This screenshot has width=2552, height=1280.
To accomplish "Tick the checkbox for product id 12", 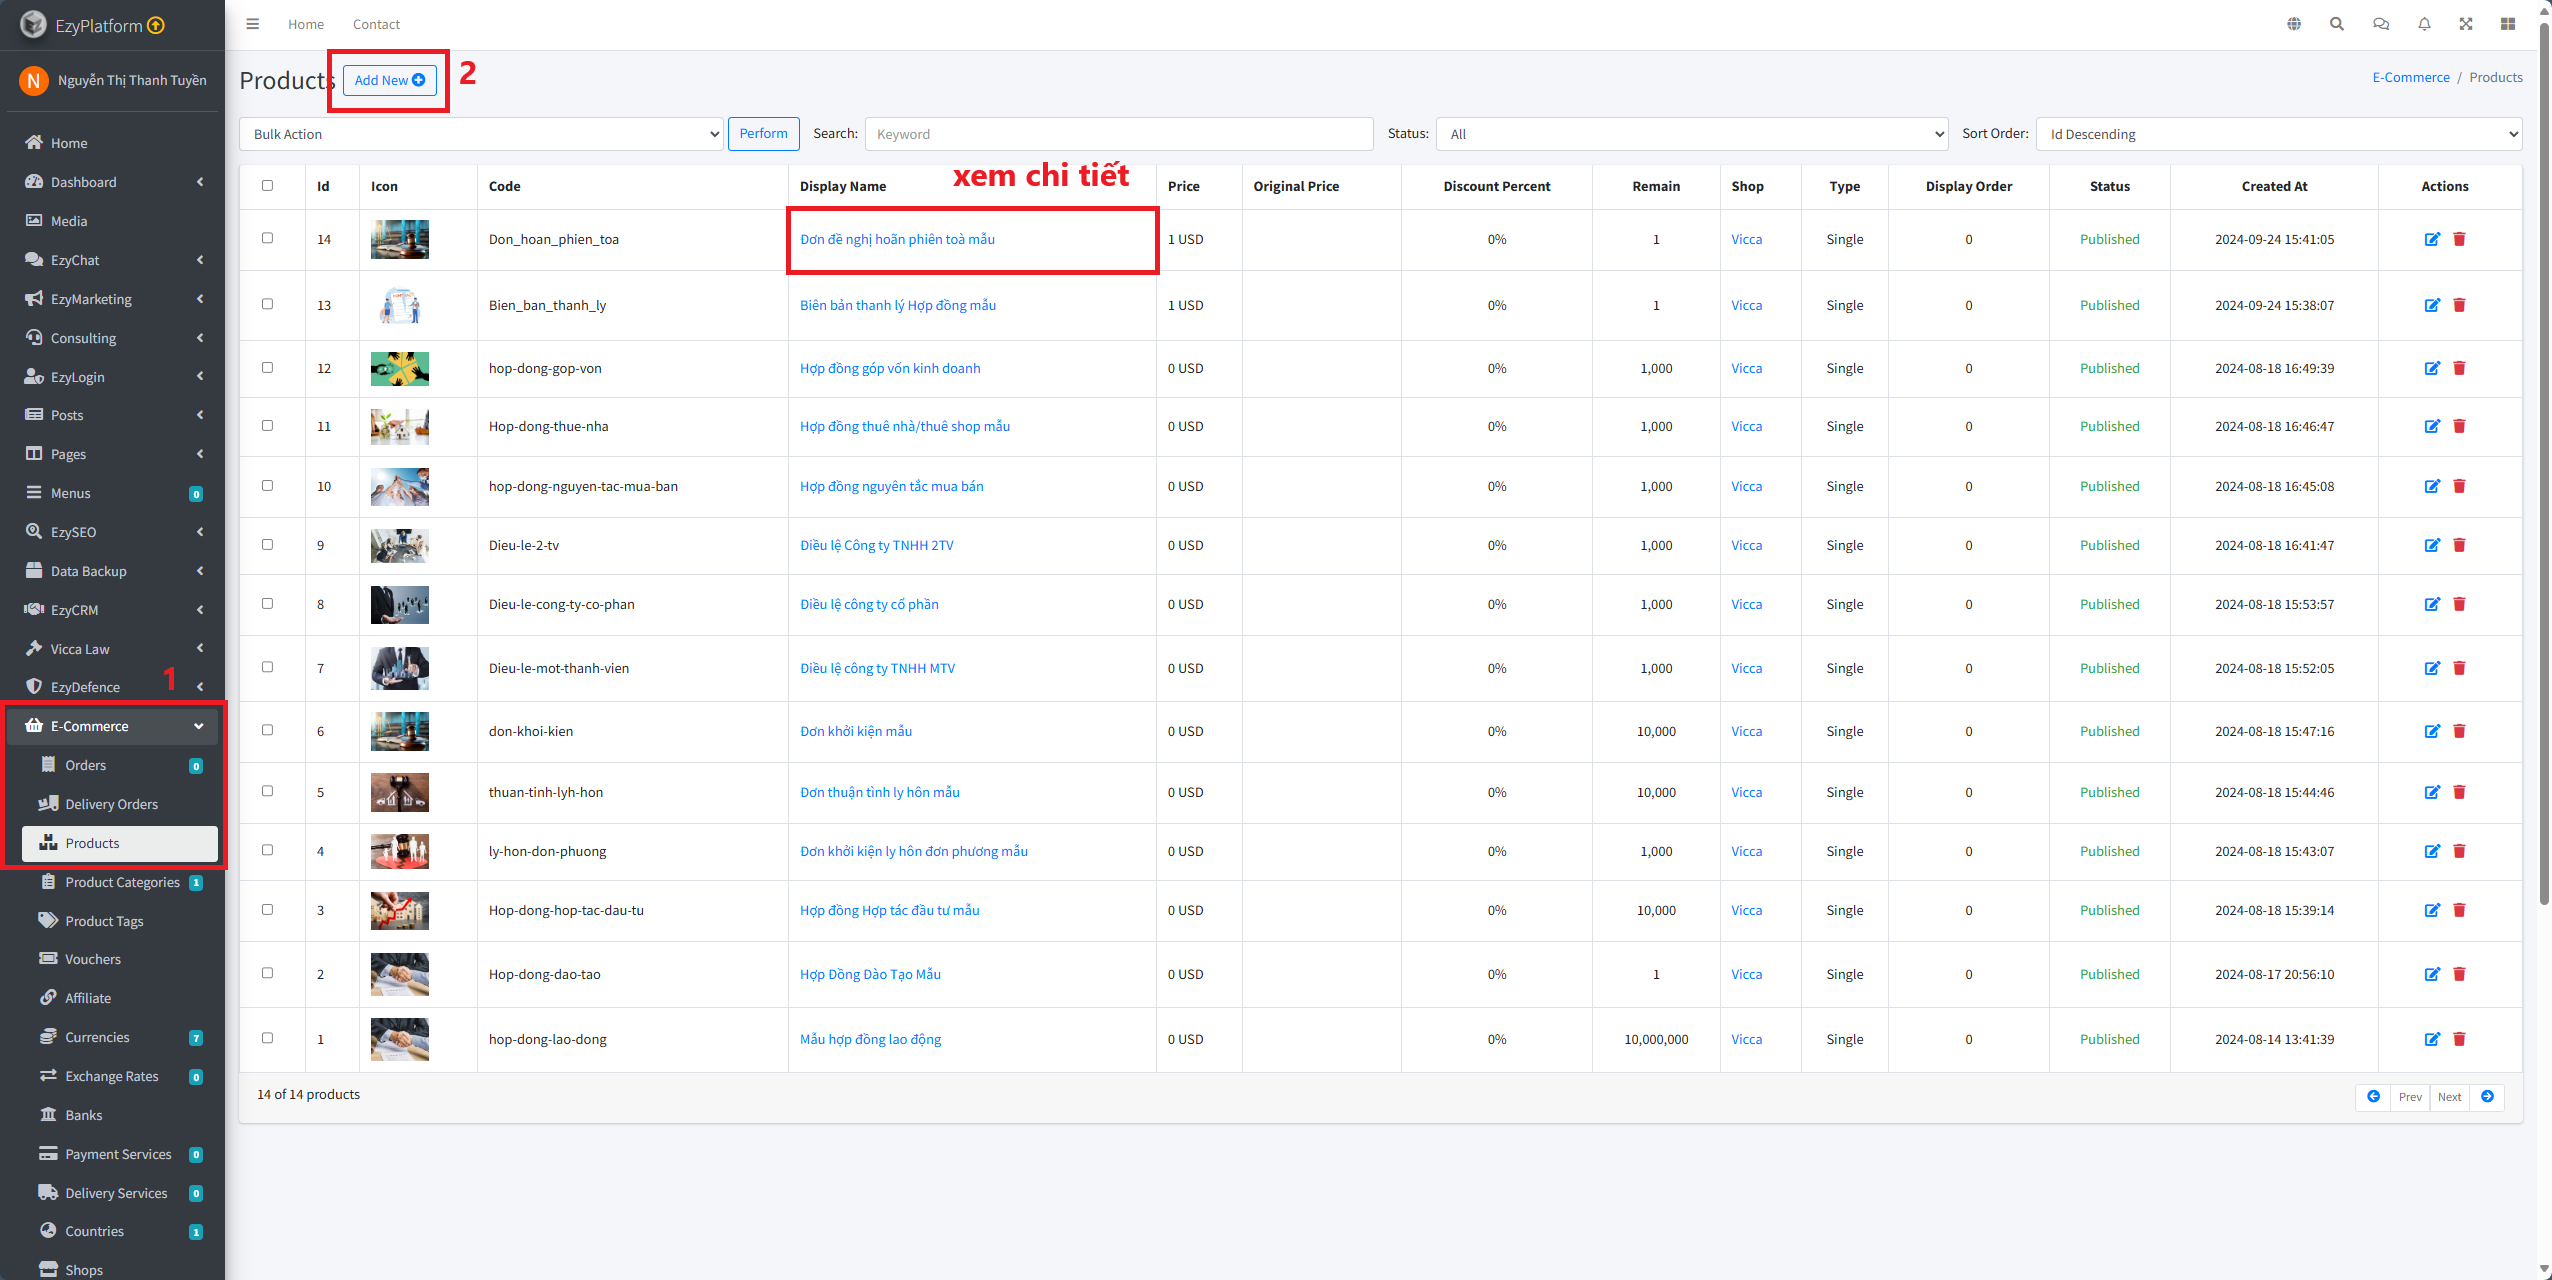I will 267,367.
